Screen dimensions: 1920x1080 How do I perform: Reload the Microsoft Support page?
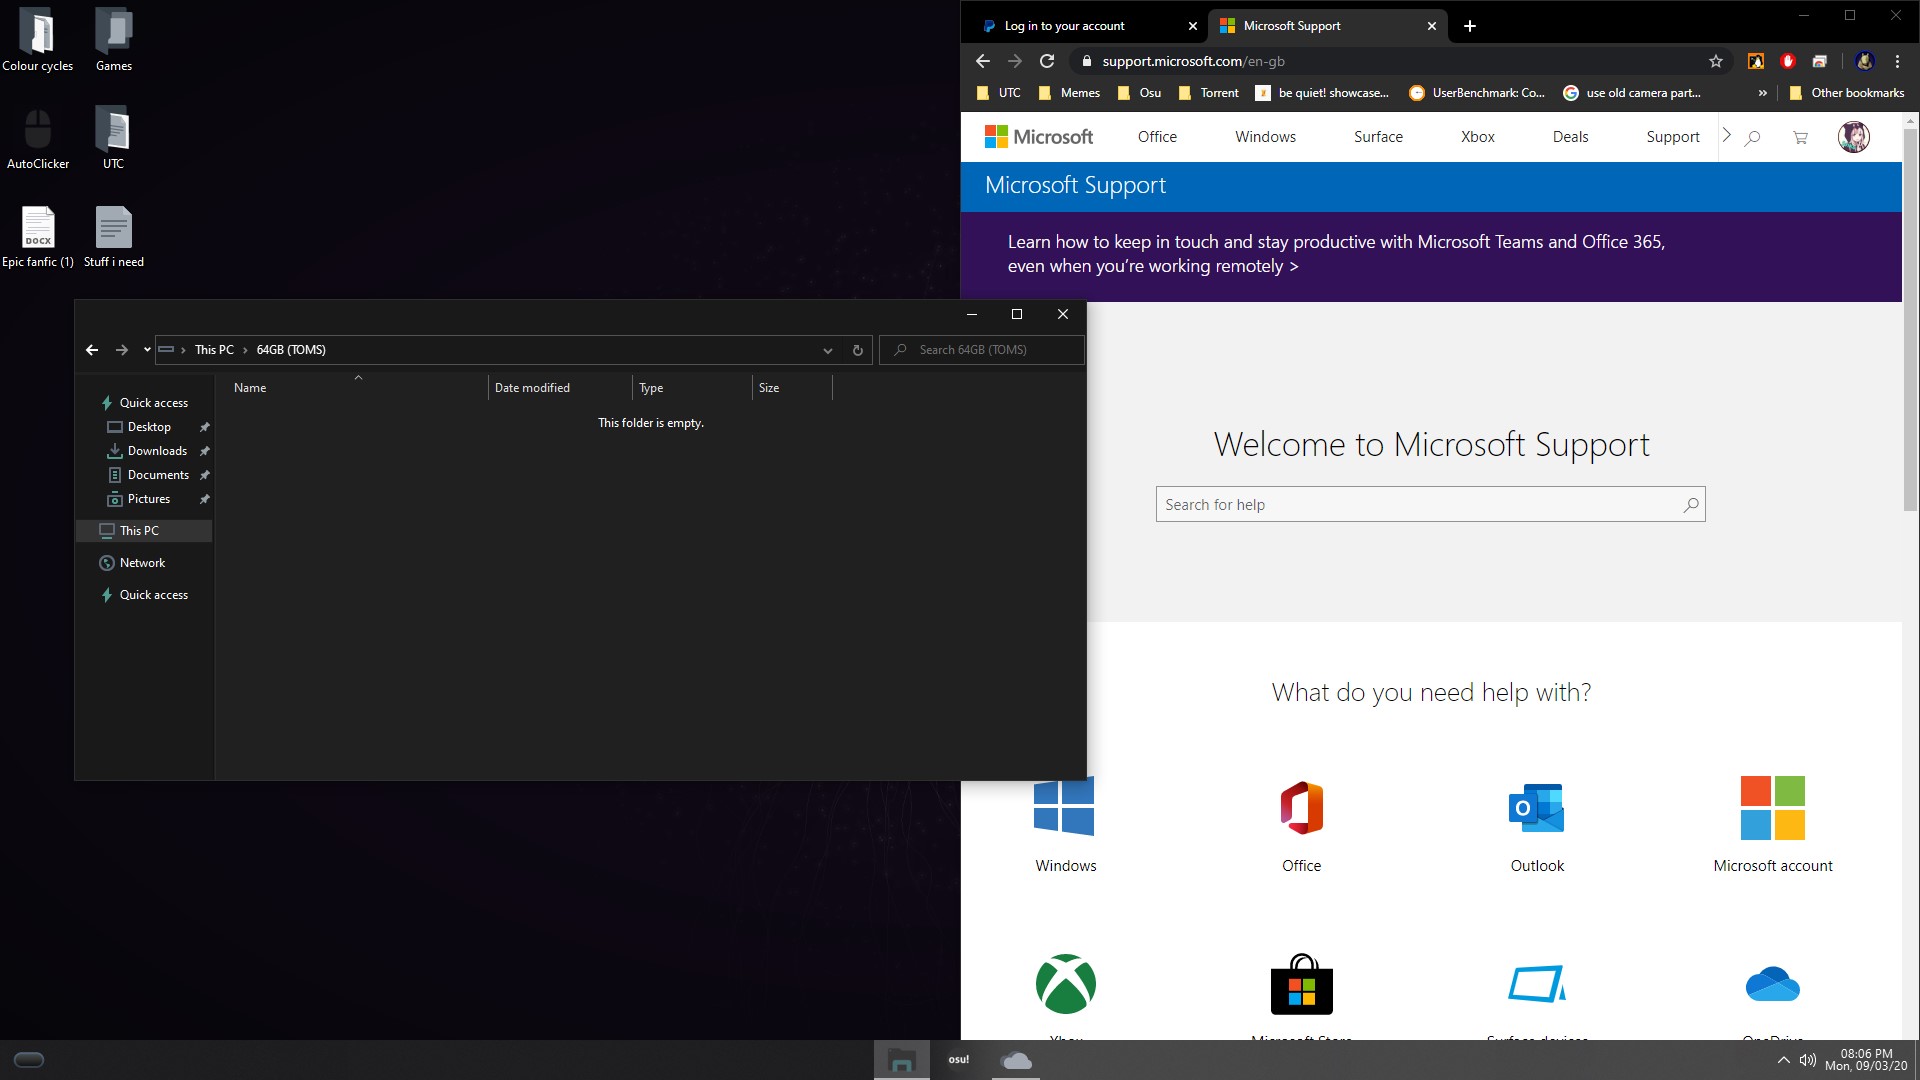[x=1047, y=61]
